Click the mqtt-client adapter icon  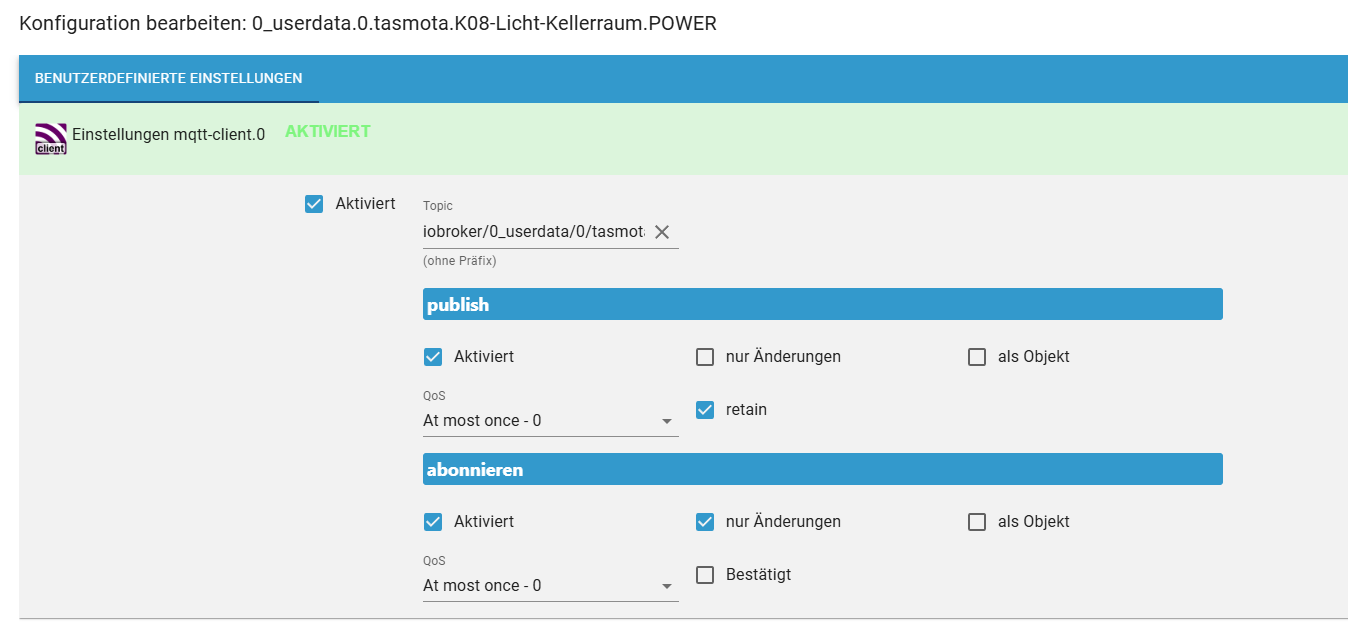(x=50, y=139)
